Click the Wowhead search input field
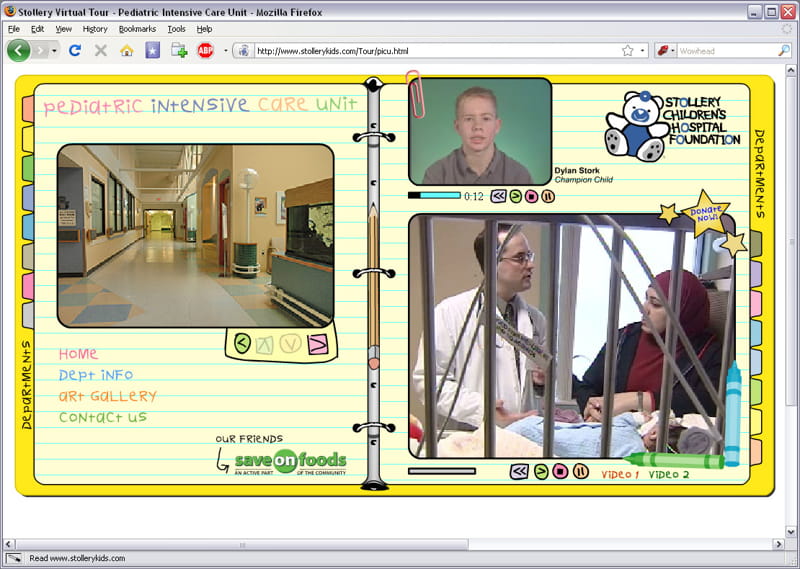Viewport: 800px width, 569px height. pos(727,51)
